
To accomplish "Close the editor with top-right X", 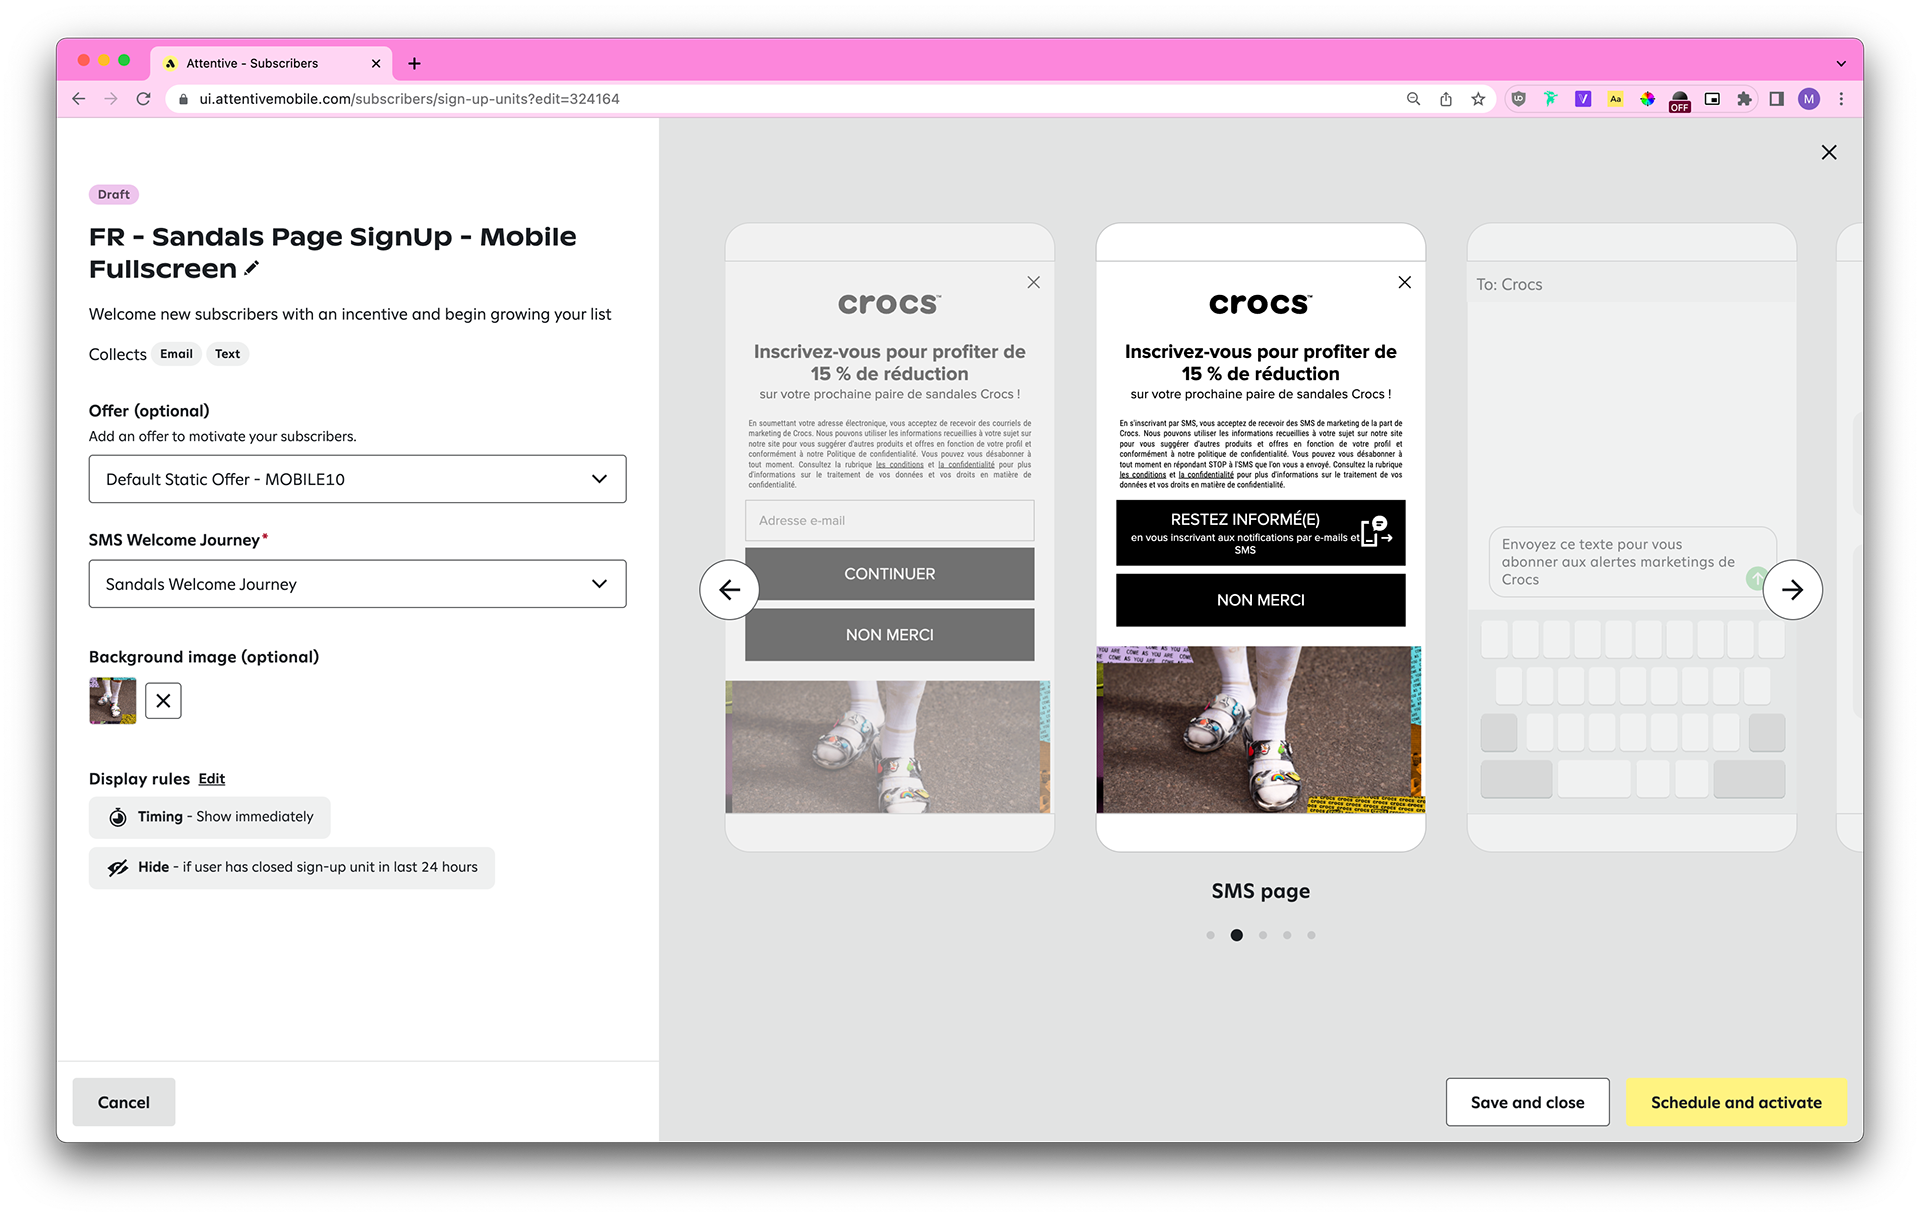I will click(1829, 152).
